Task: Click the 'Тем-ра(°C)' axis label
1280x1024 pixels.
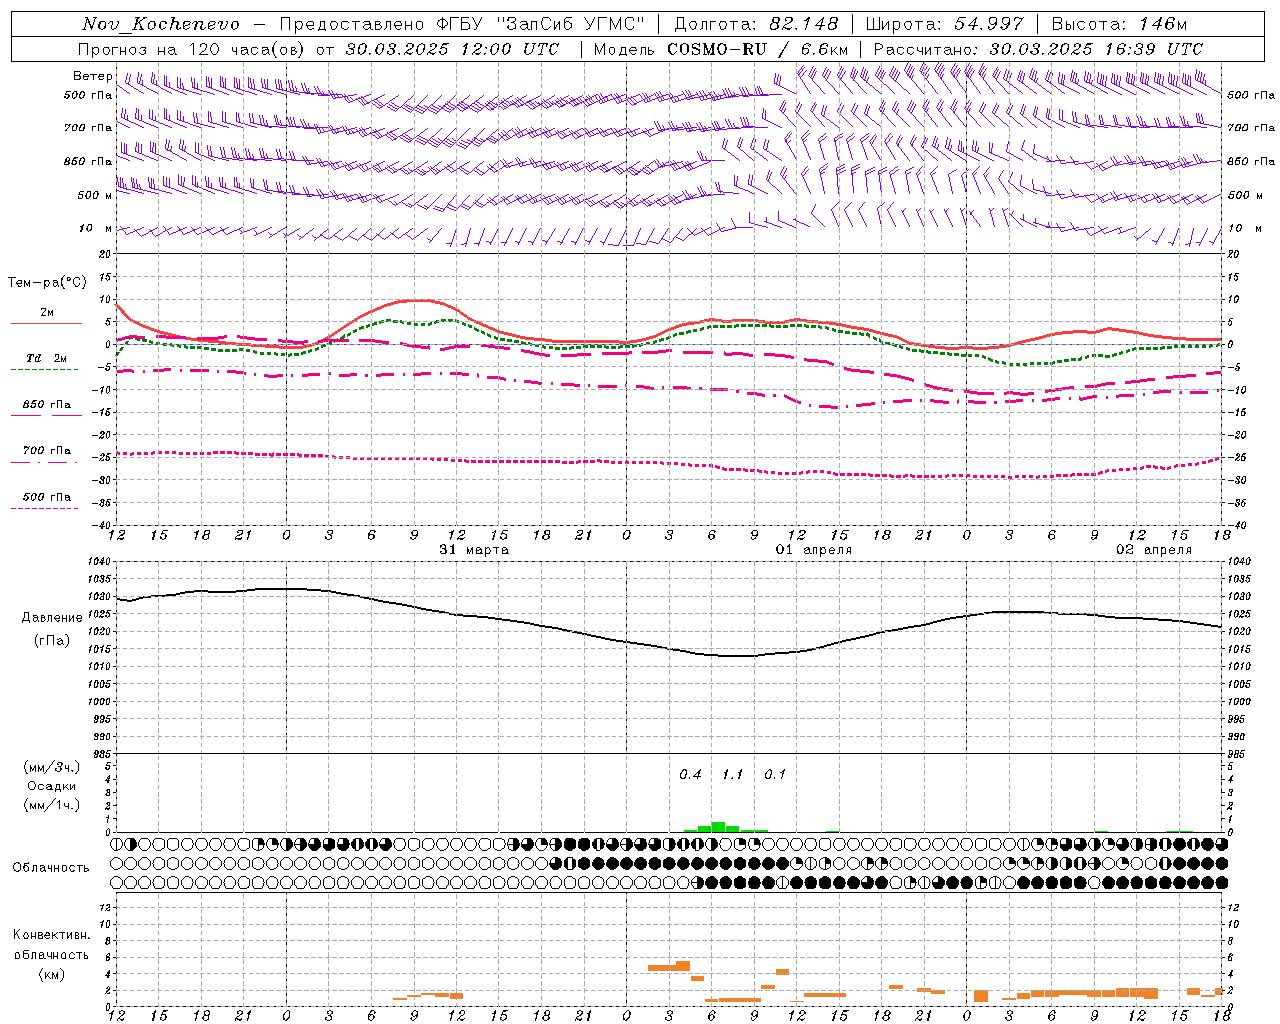Action: pyautogui.click(x=47, y=283)
